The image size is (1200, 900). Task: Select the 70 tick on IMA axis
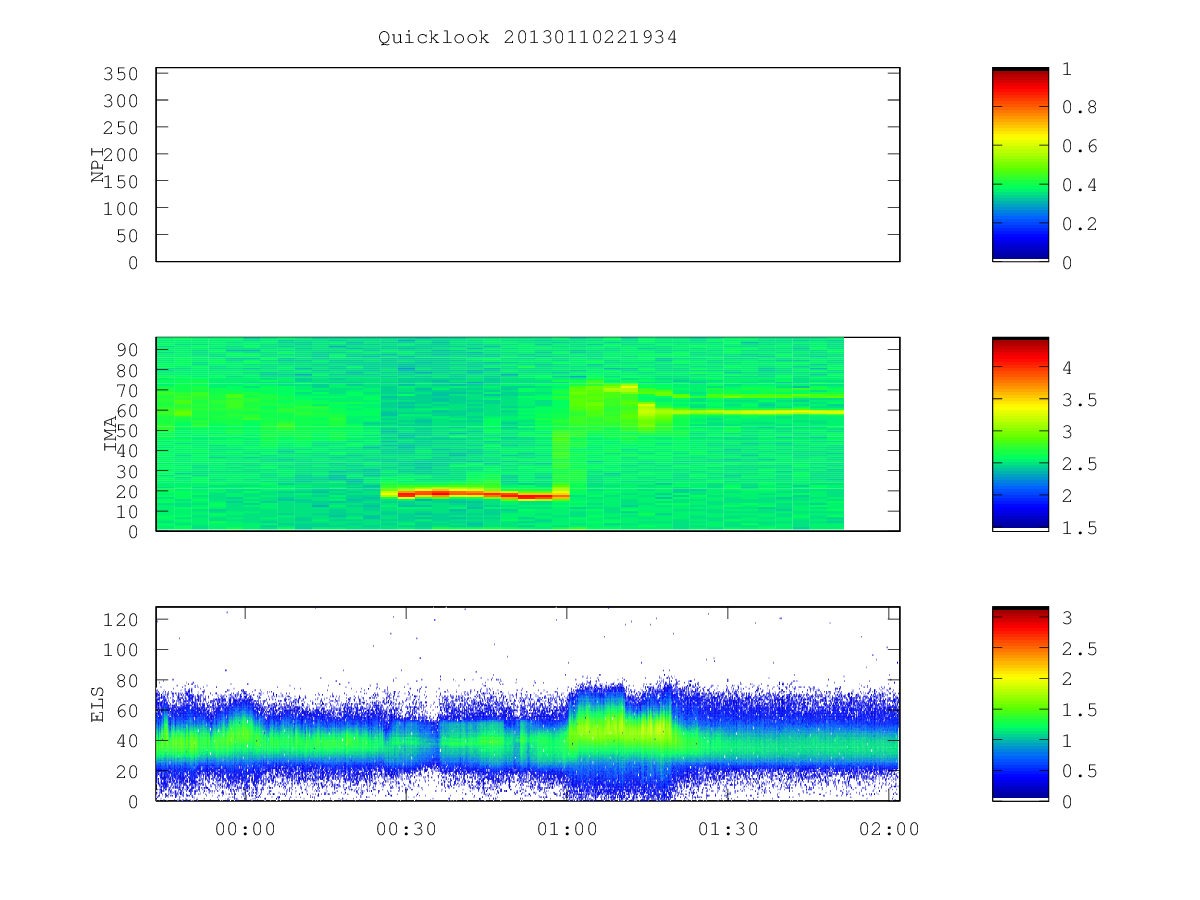pyautogui.click(x=126, y=390)
